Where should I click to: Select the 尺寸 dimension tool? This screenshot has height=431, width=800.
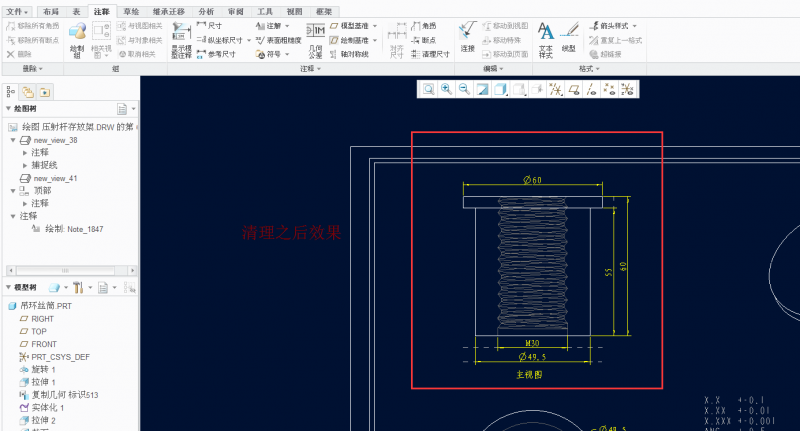tap(209, 26)
